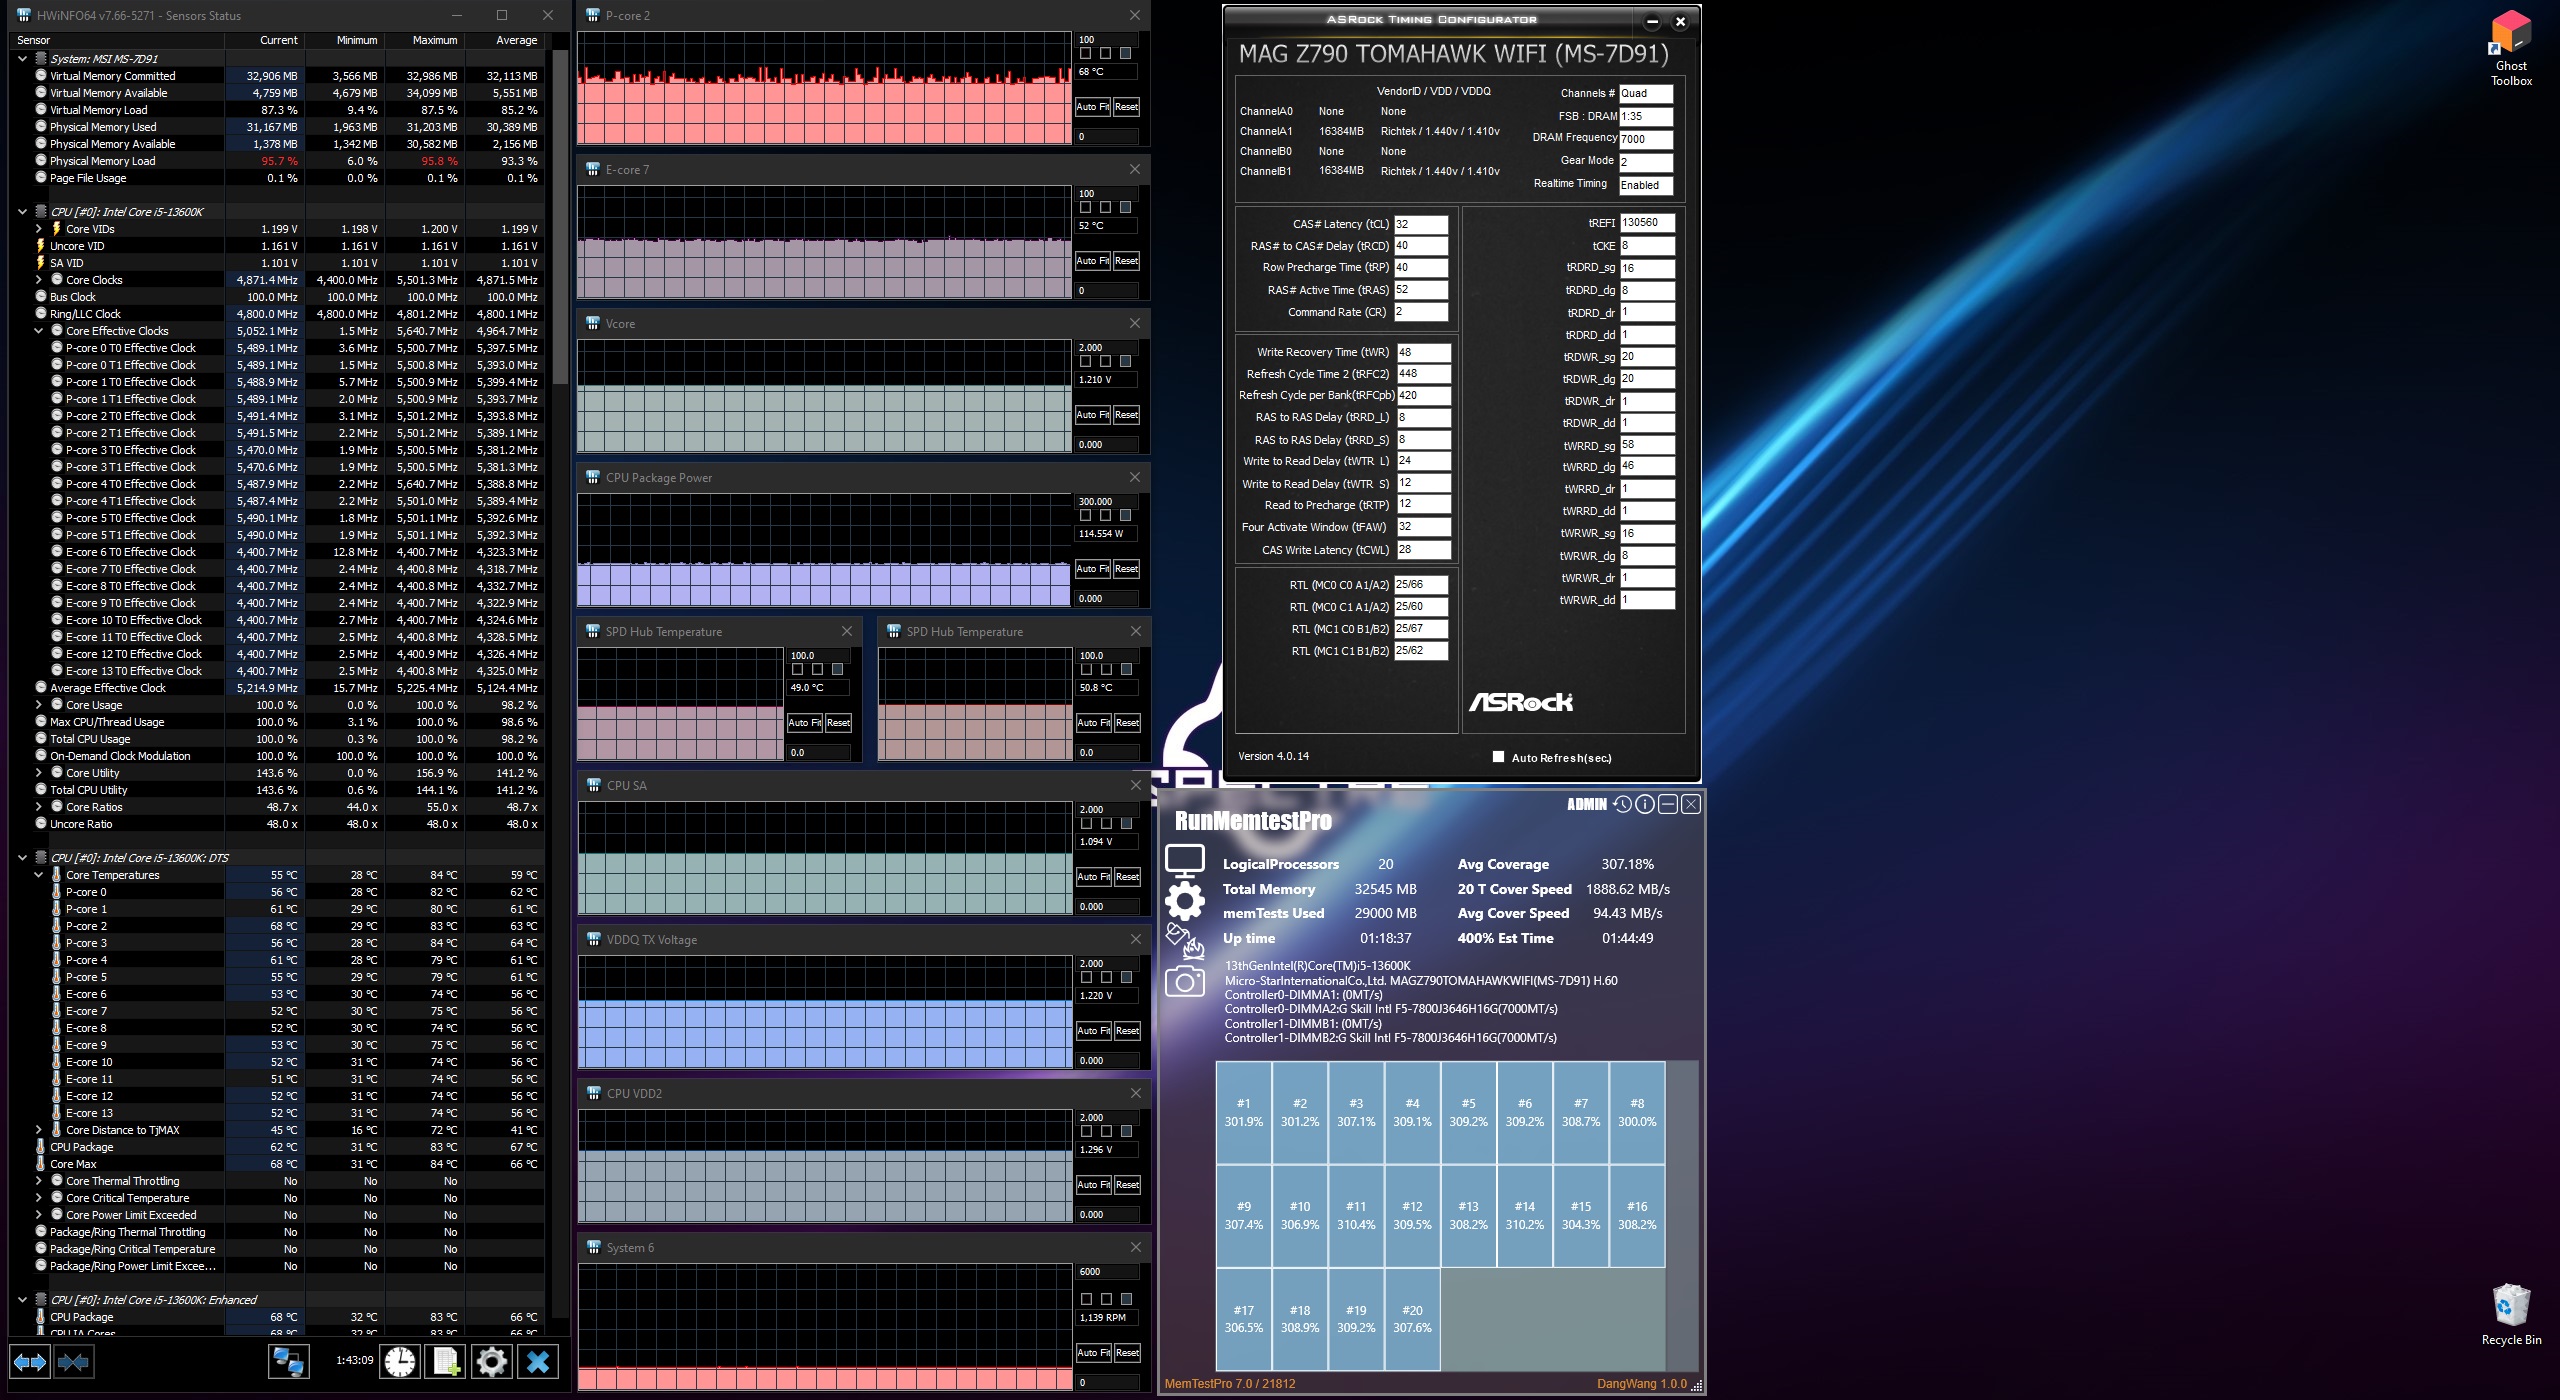Click the HWiNFO clock reset-timer icon
This screenshot has height=1400, width=2560.
click(399, 1361)
